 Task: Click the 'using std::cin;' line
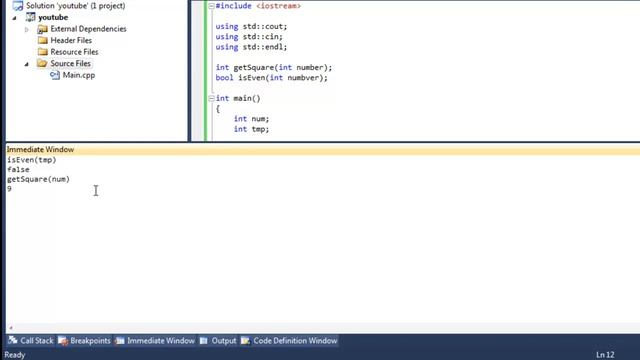point(249,37)
